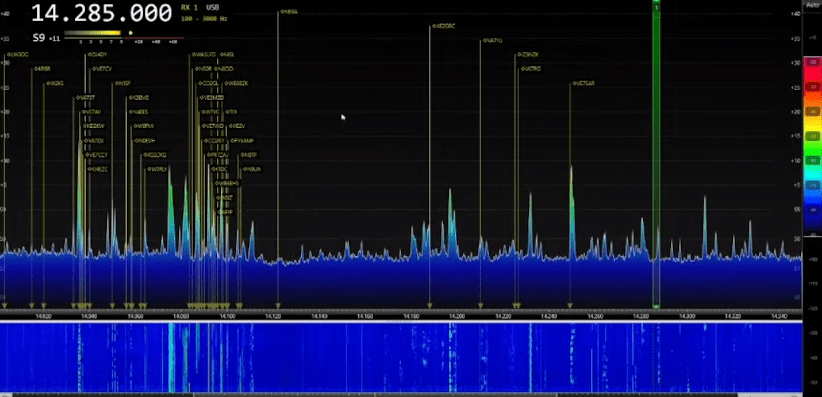
Task: Click the XE2ORC spot label
Action: tap(444, 26)
